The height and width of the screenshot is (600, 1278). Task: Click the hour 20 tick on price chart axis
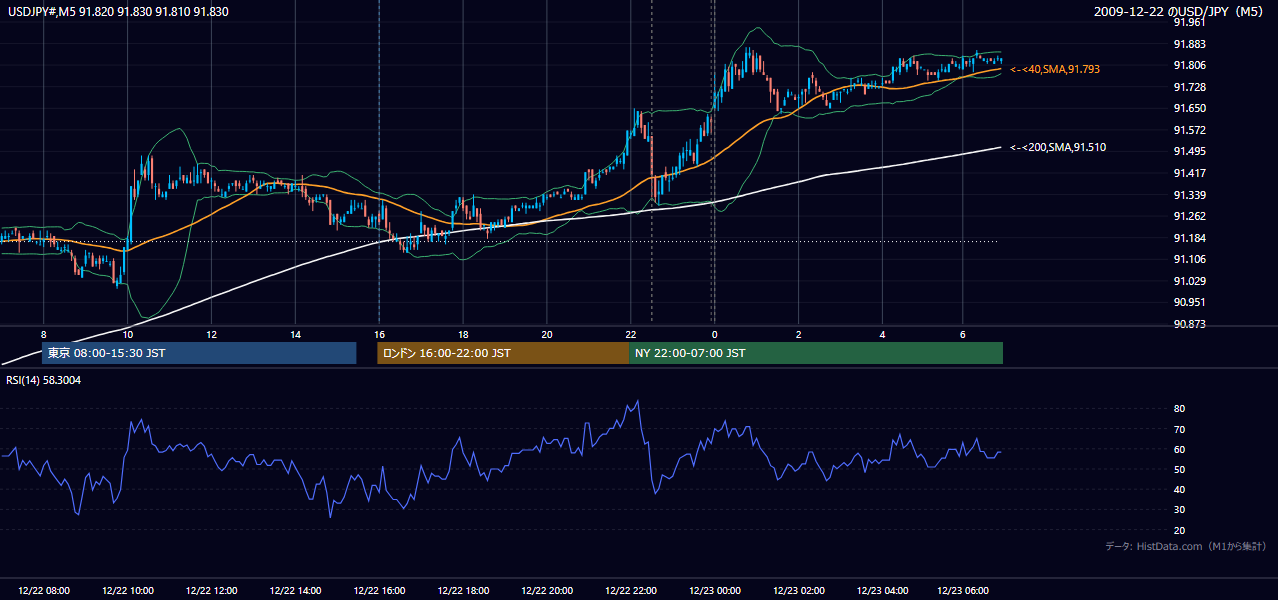pos(547,334)
